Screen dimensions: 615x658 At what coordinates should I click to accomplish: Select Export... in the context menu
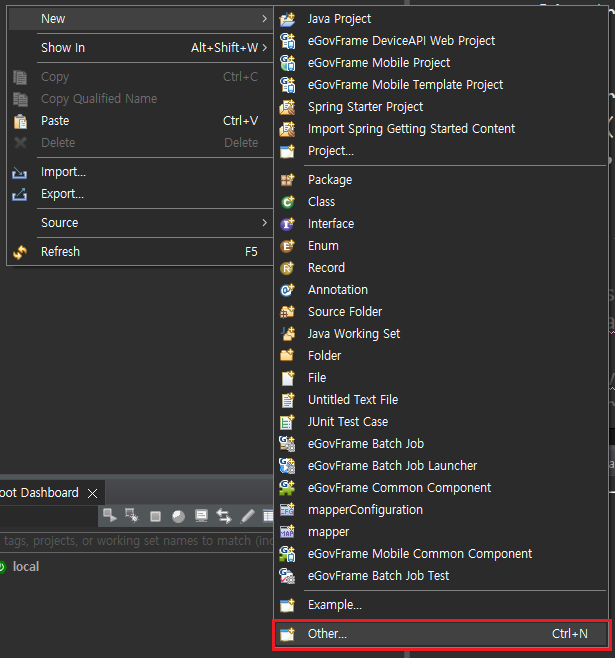(x=141, y=194)
